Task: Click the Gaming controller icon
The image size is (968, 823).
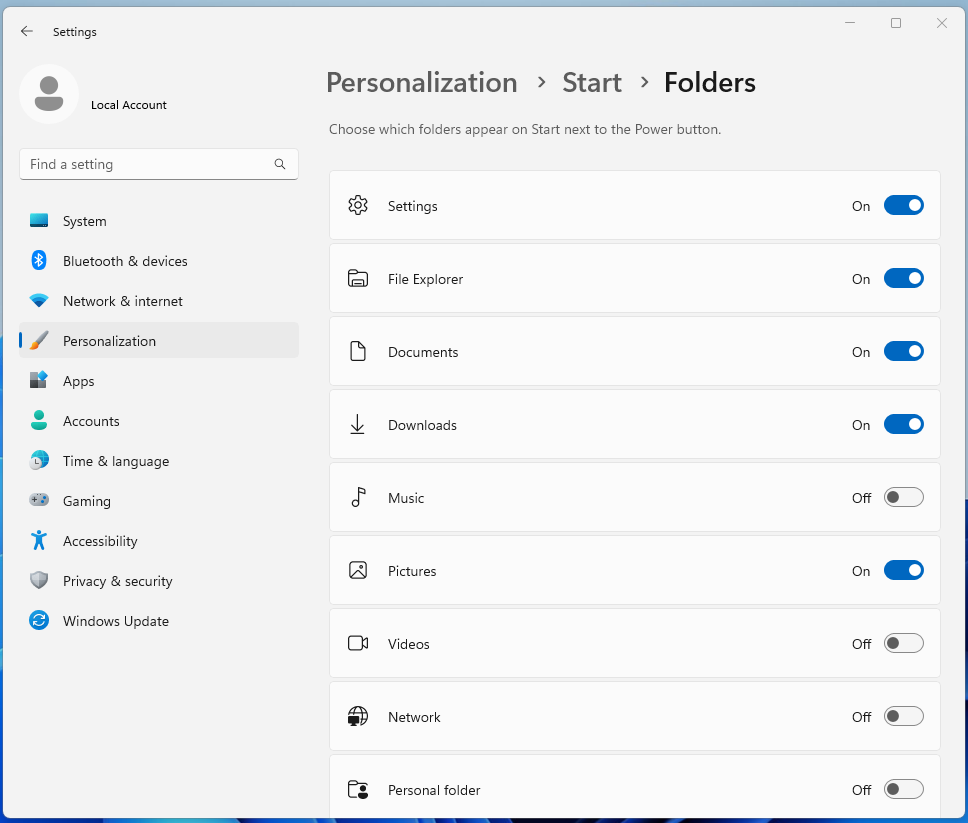Action: (39, 501)
